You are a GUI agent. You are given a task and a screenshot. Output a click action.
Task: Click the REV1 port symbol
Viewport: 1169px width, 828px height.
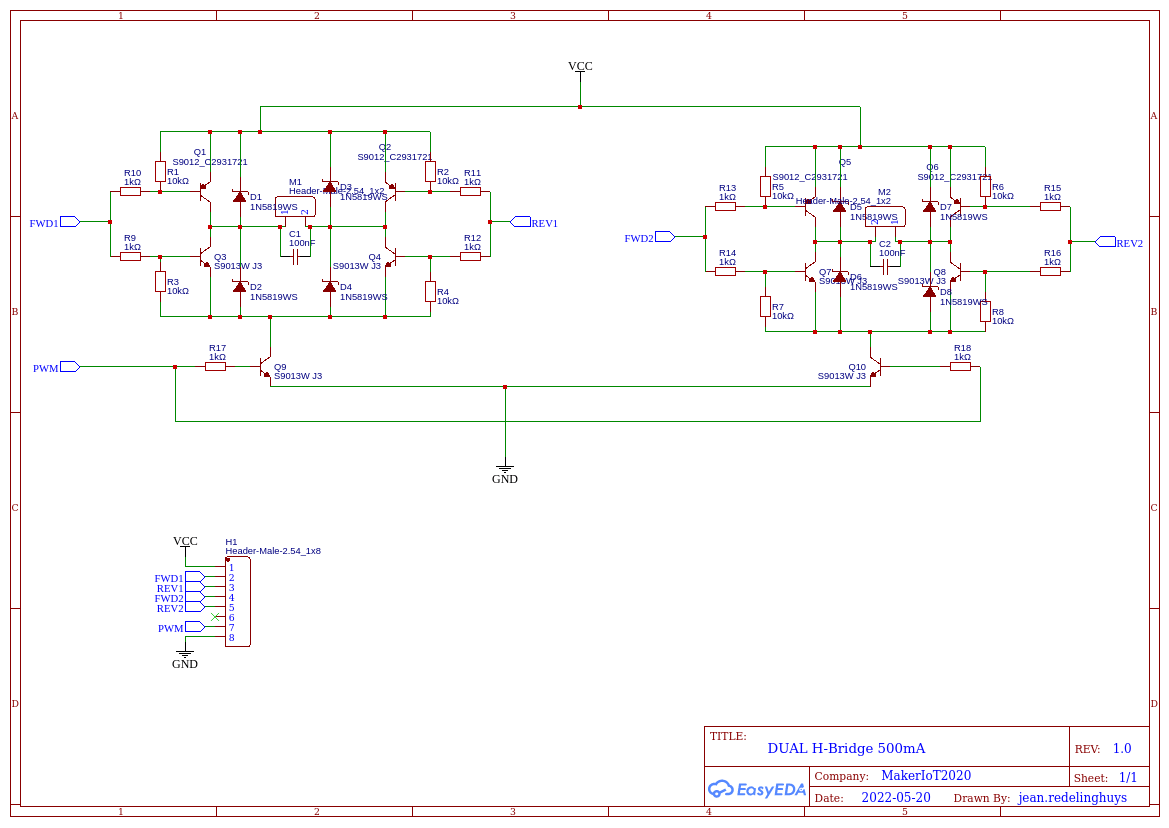click(520, 222)
